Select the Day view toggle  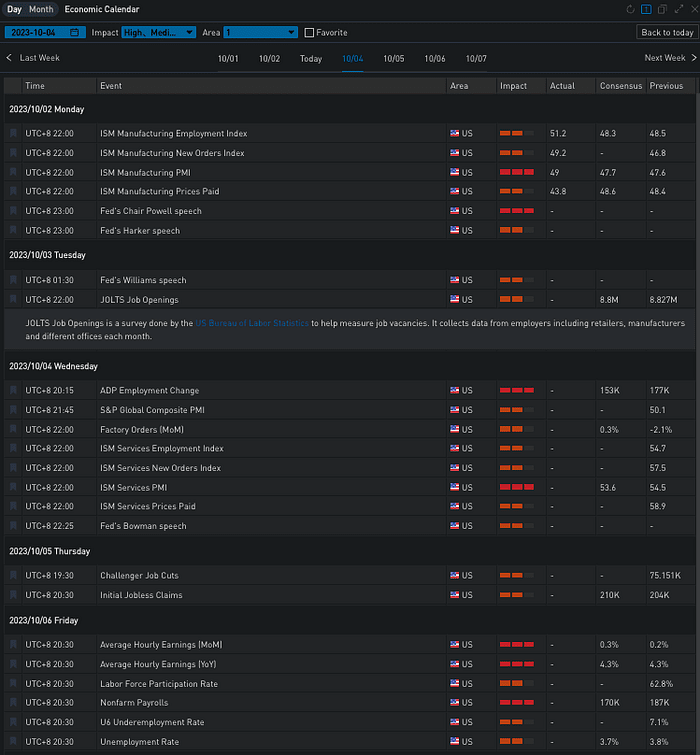pos(14,9)
